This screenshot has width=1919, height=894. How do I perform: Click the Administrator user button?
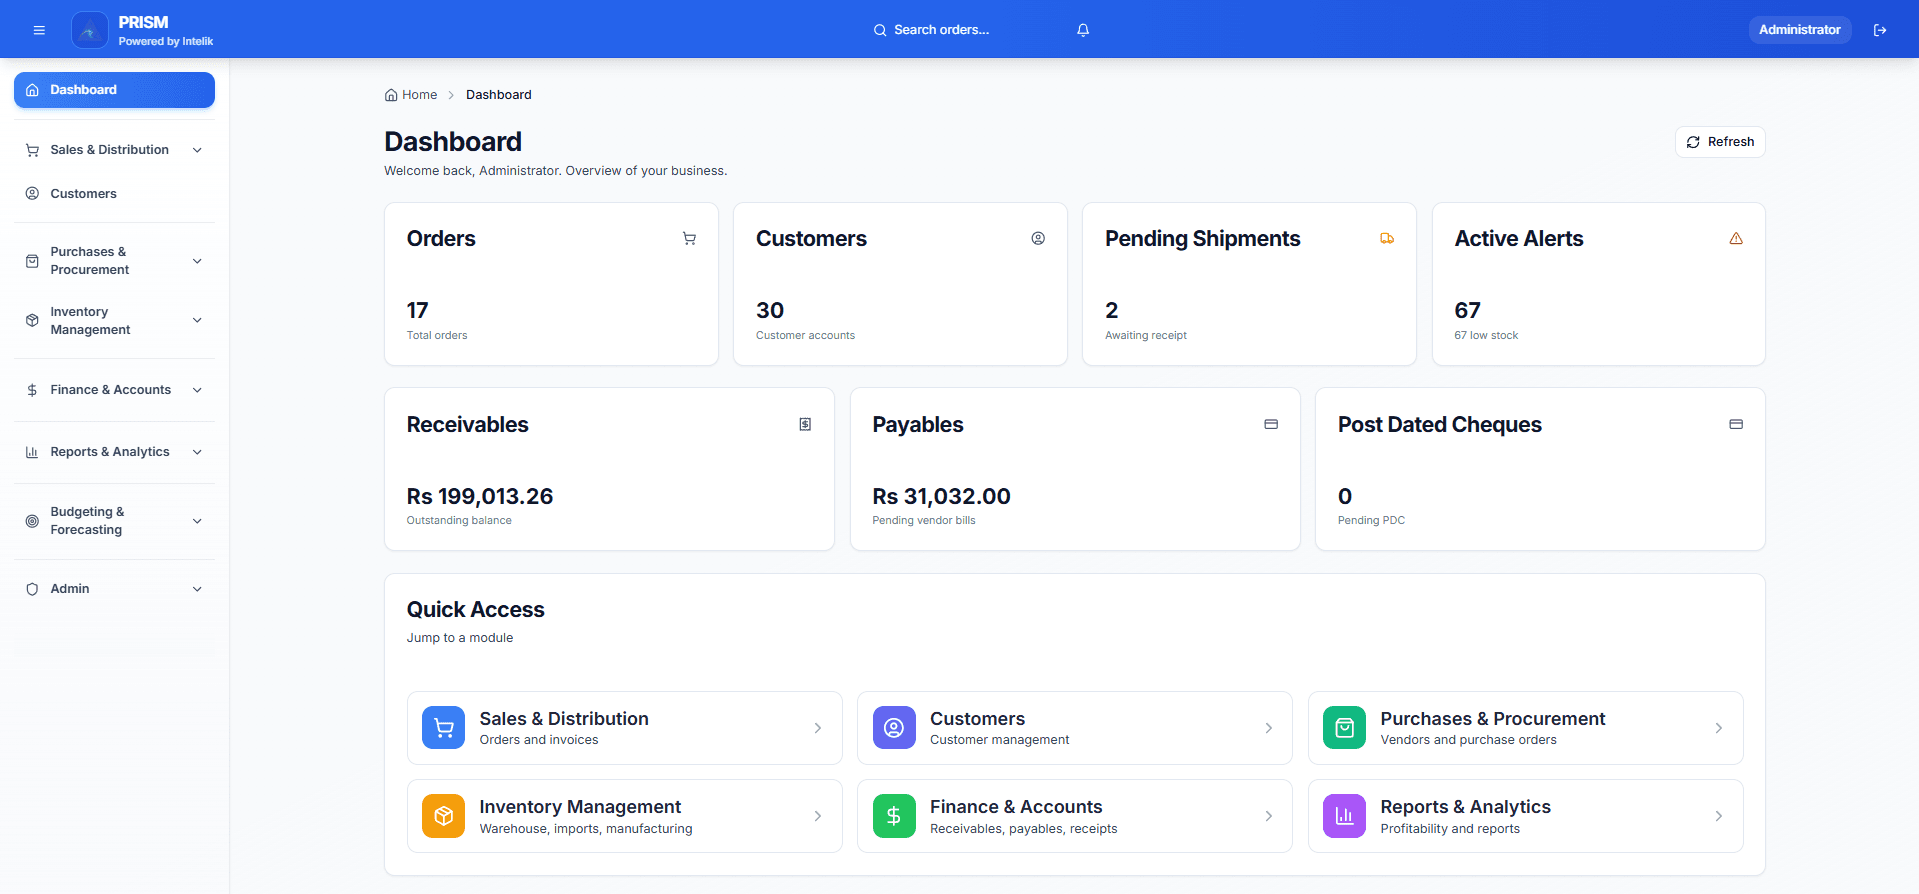coord(1798,30)
